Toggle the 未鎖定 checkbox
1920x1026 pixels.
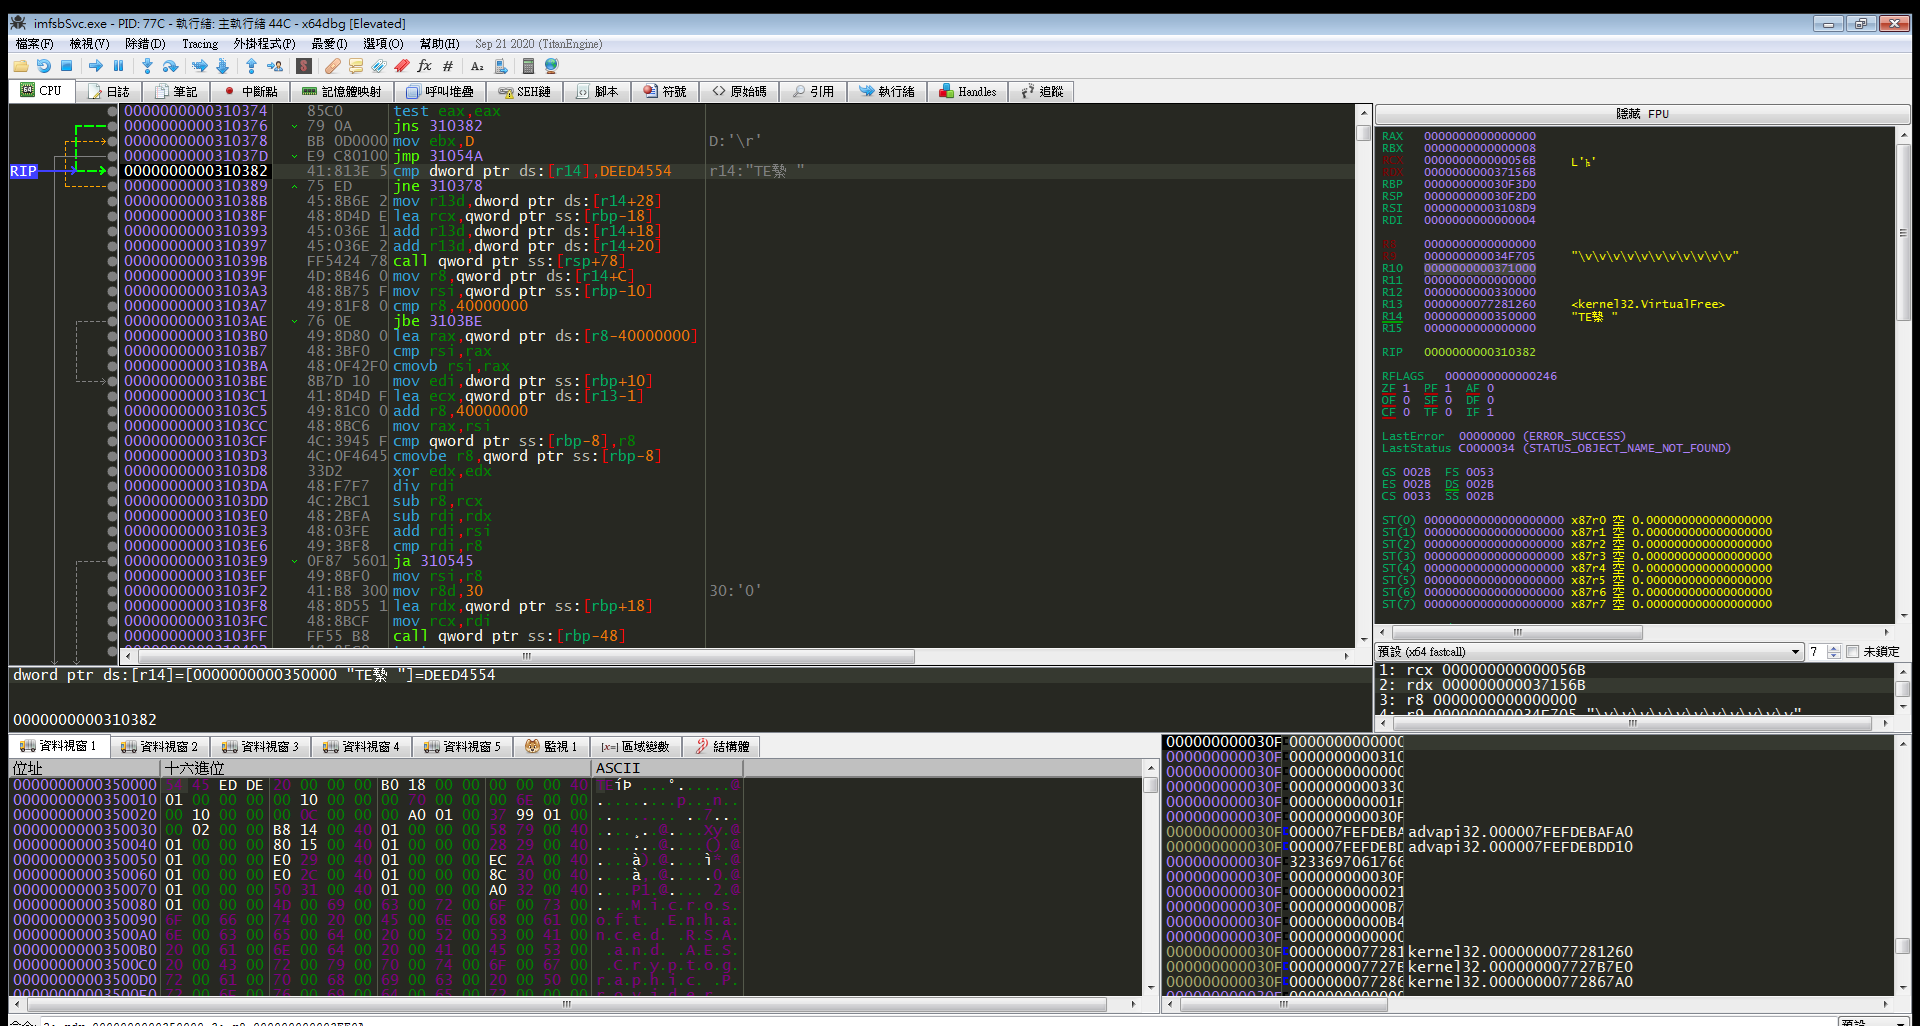tap(1852, 652)
